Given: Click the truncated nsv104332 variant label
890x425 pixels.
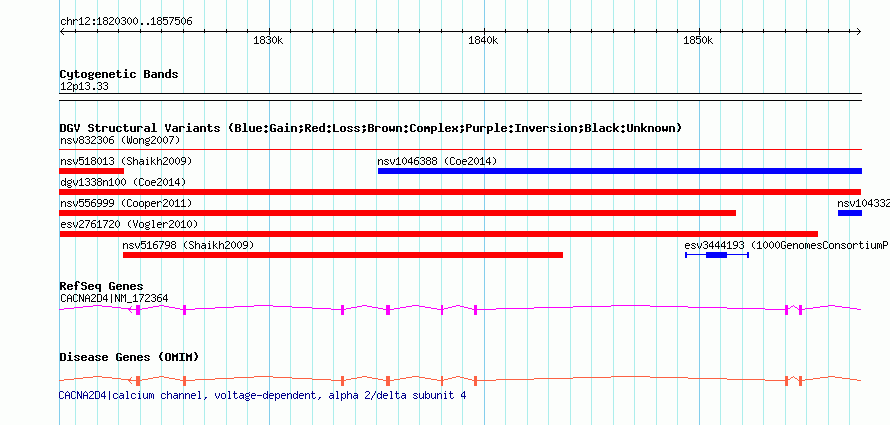Looking at the screenshot, I should [x=863, y=203].
